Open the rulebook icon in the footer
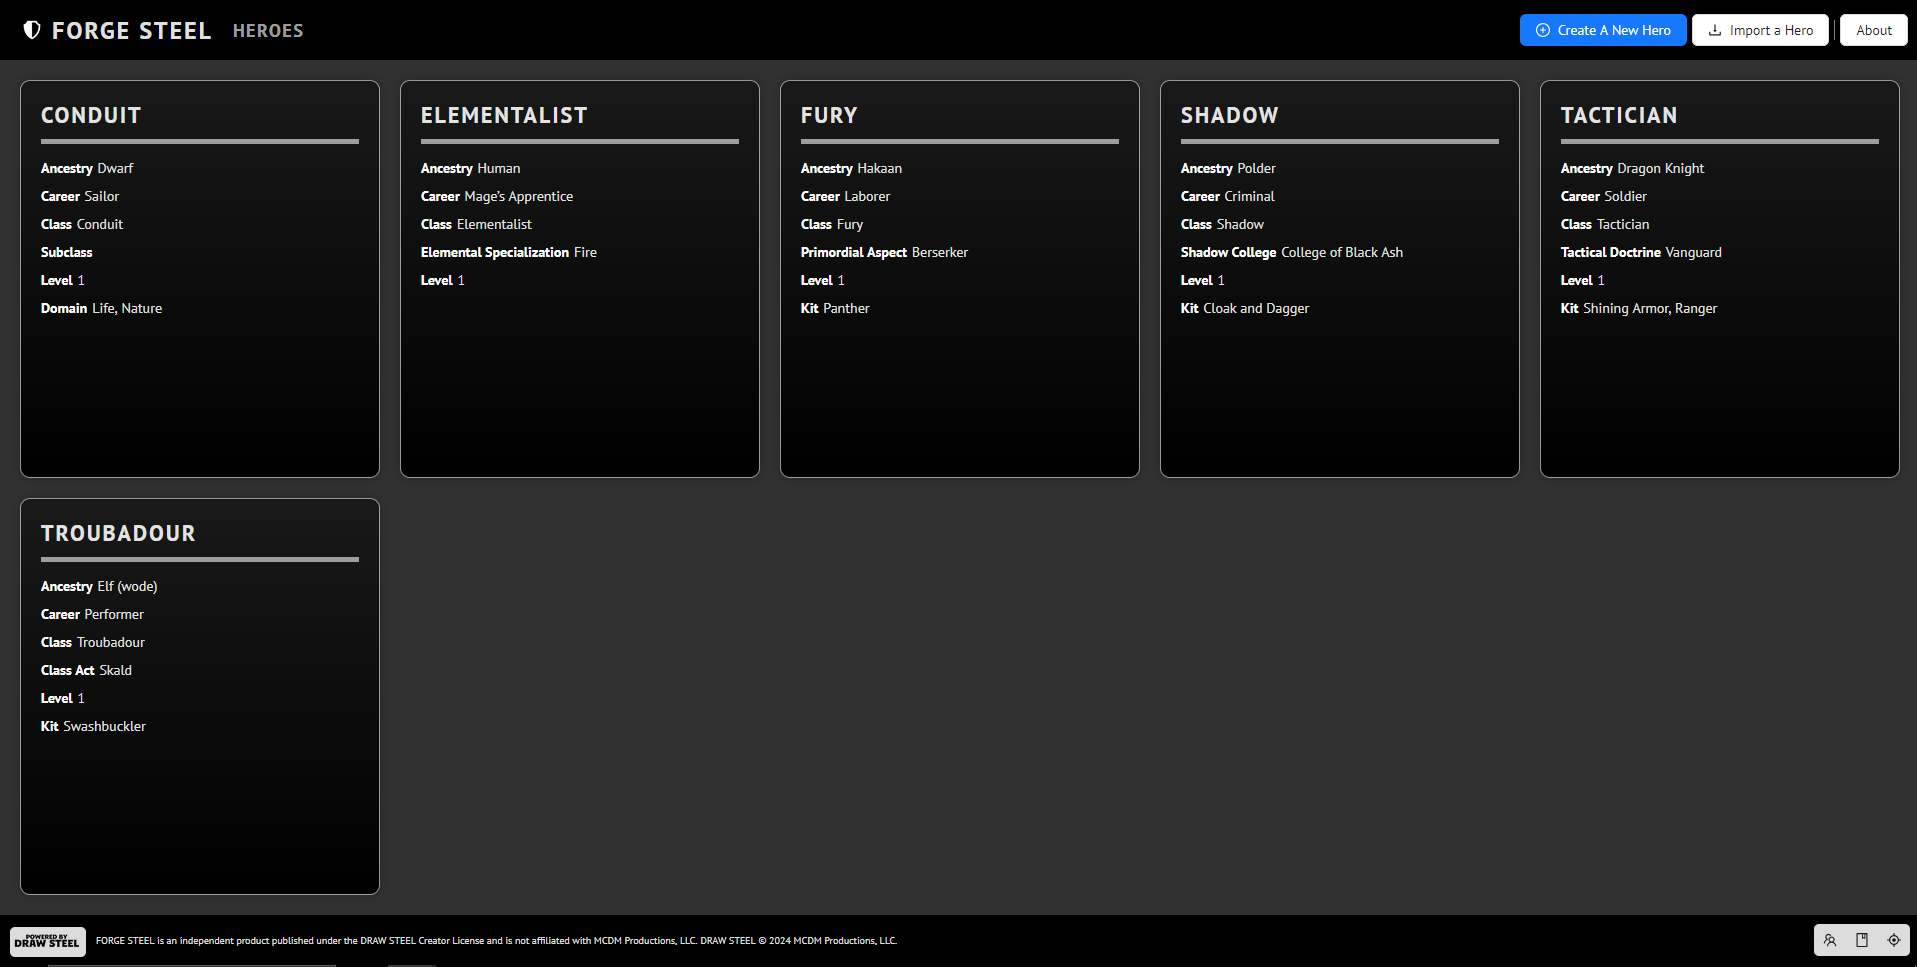 coord(1862,940)
